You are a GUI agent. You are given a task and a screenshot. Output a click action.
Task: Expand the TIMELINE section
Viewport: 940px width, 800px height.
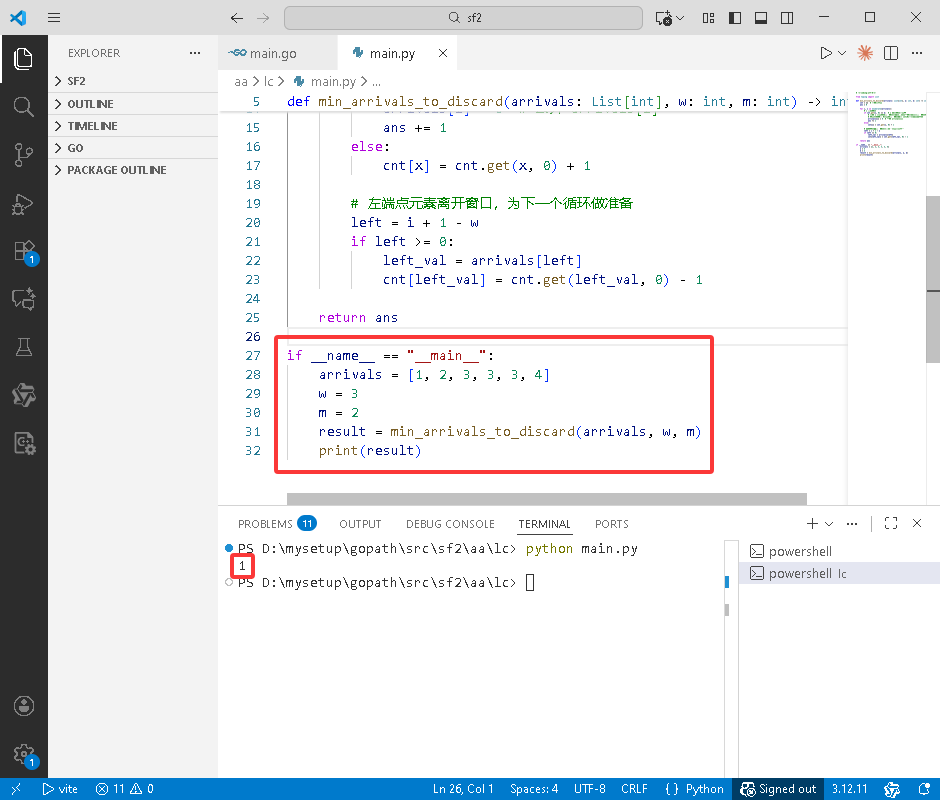point(132,126)
